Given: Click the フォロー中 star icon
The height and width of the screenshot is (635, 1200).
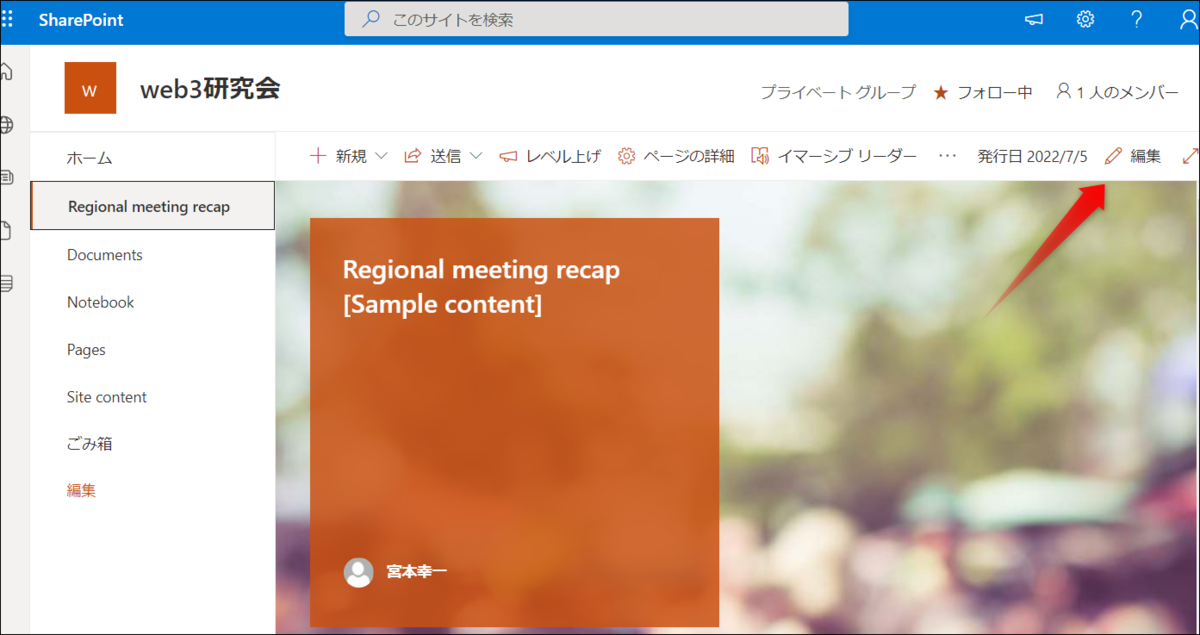Looking at the screenshot, I should tap(941, 93).
